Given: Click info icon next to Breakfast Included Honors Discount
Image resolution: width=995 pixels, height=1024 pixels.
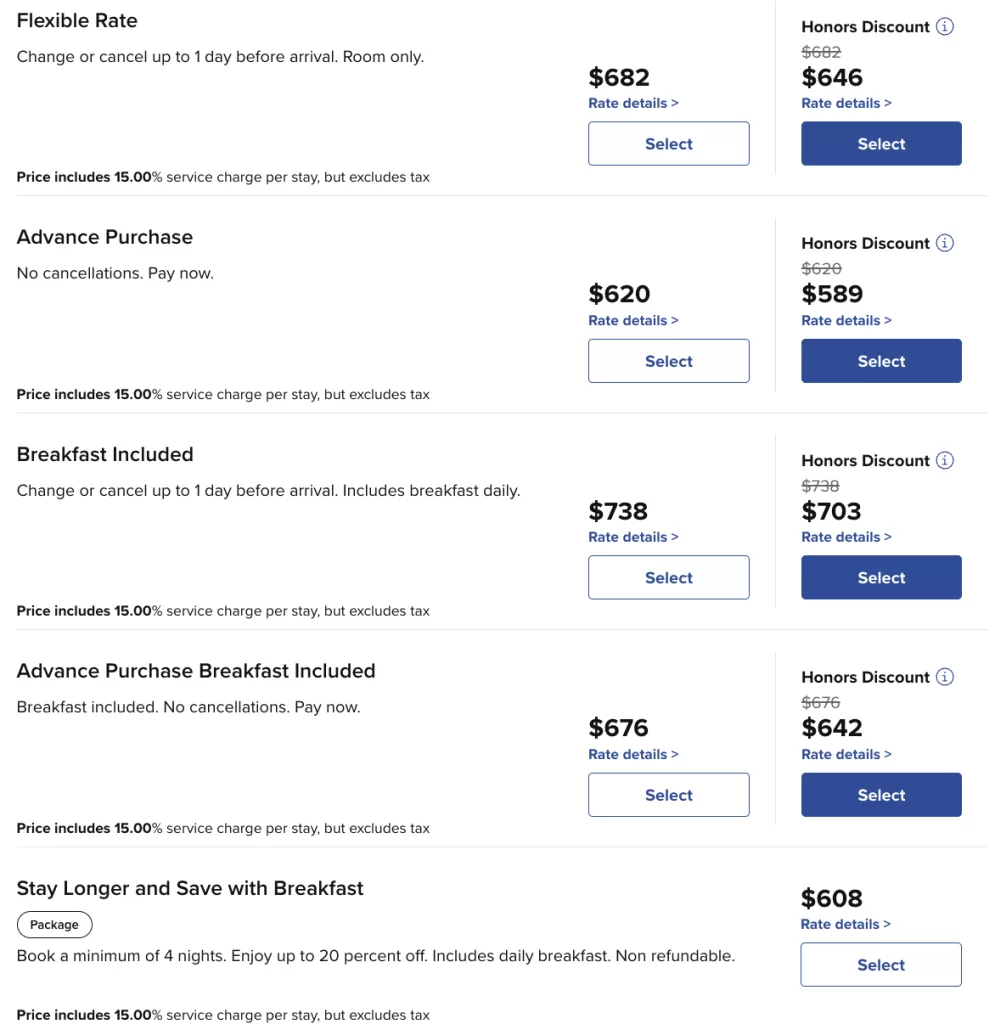Looking at the screenshot, I should [945, 460].
